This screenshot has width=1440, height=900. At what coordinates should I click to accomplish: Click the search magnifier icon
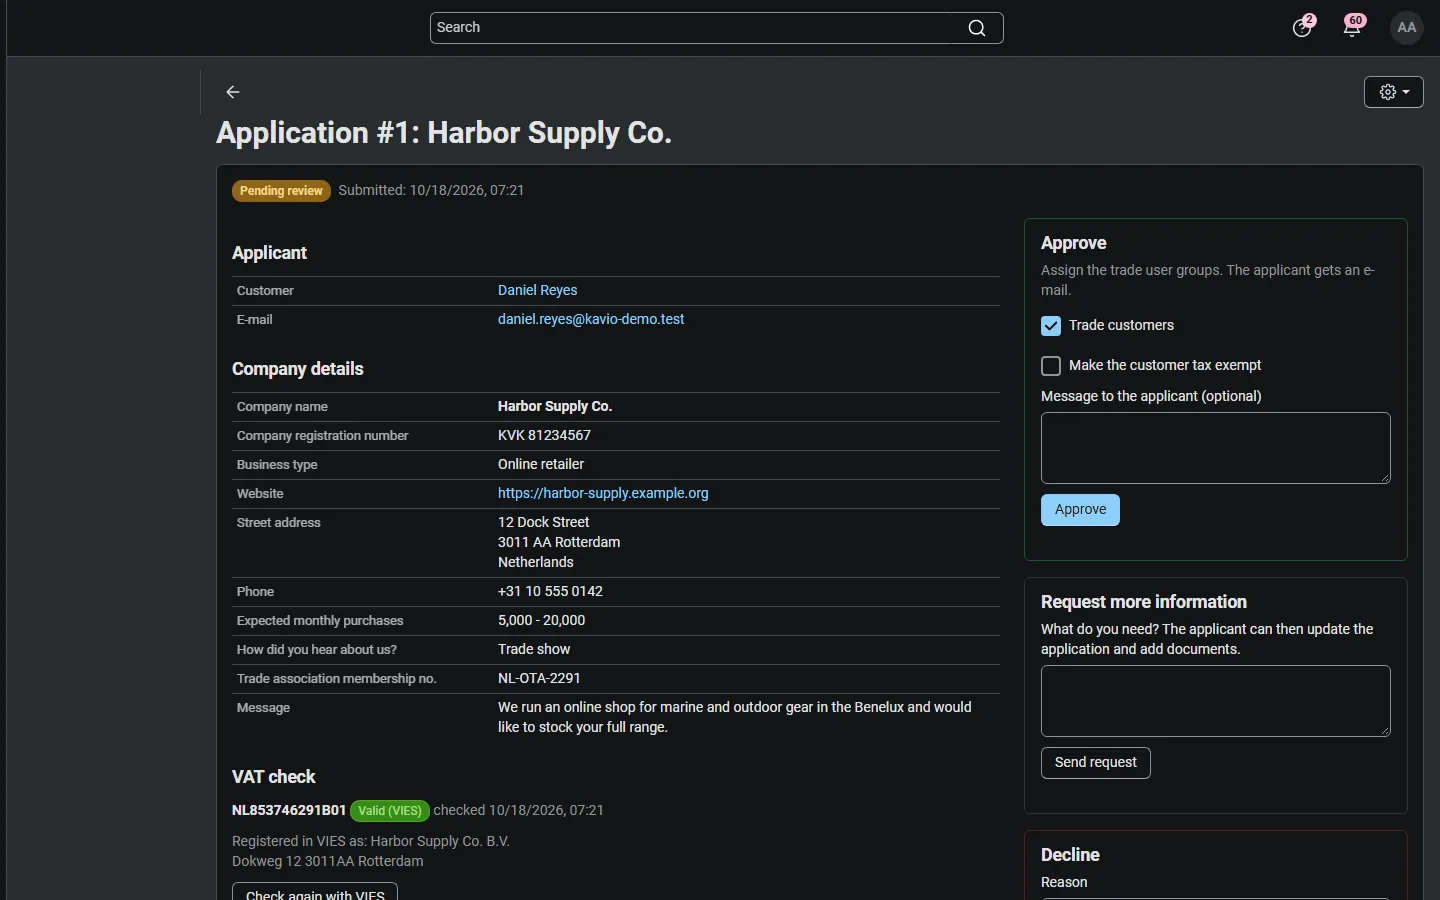tap(977, 28)
